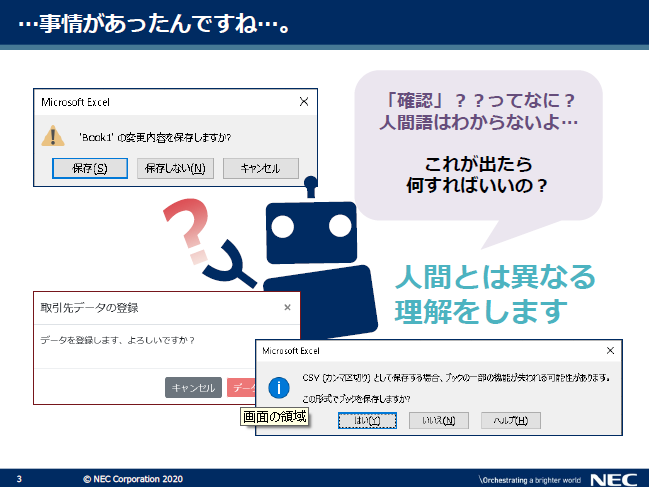Close the Book1 save confirmation dialog
This screenshot has width=649, height=487.
[x=304, y=101]
